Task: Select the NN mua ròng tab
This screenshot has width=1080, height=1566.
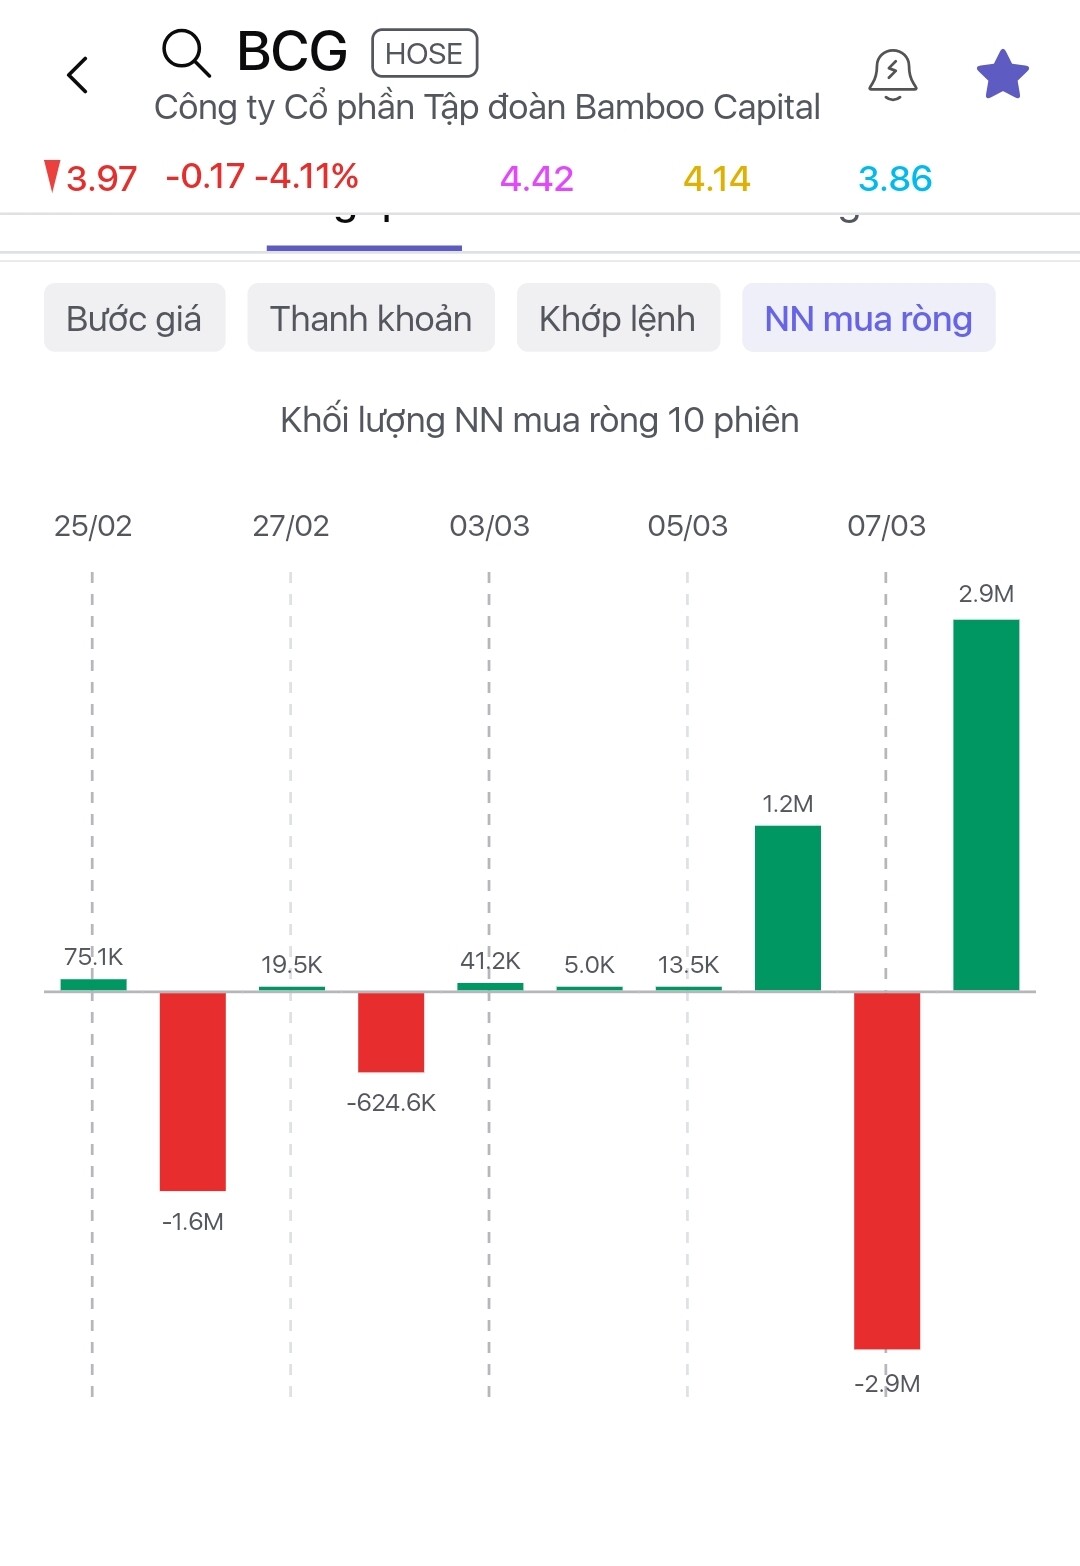Action: point(868,318)
